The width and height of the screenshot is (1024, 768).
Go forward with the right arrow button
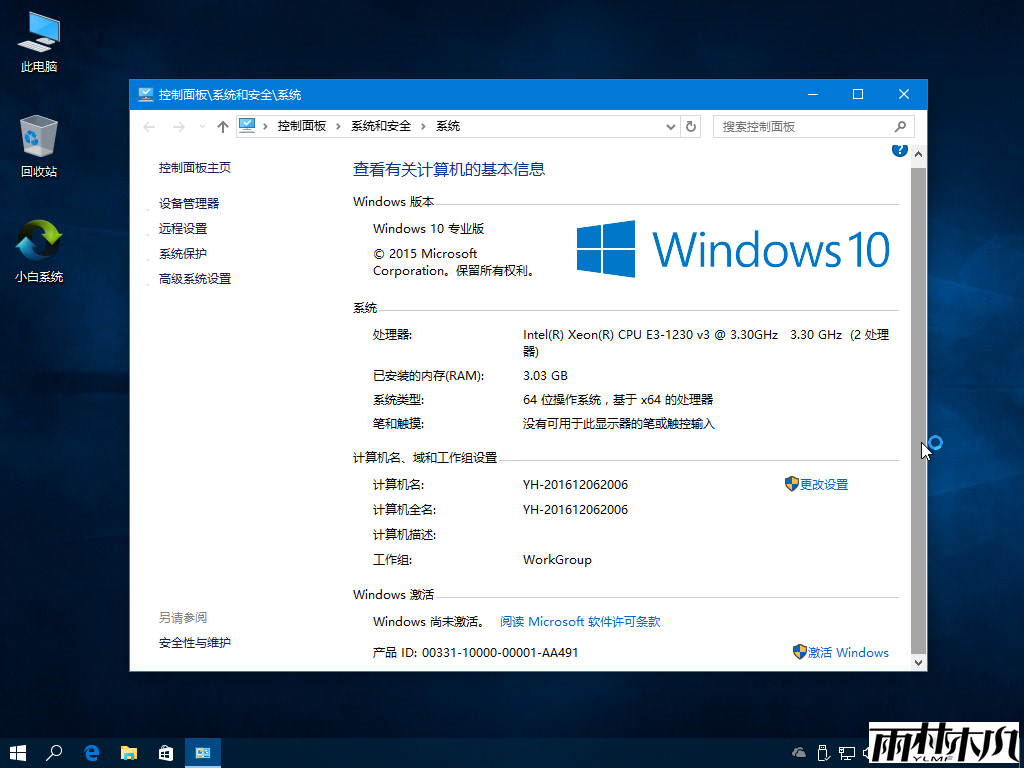[x=178, y=127]
